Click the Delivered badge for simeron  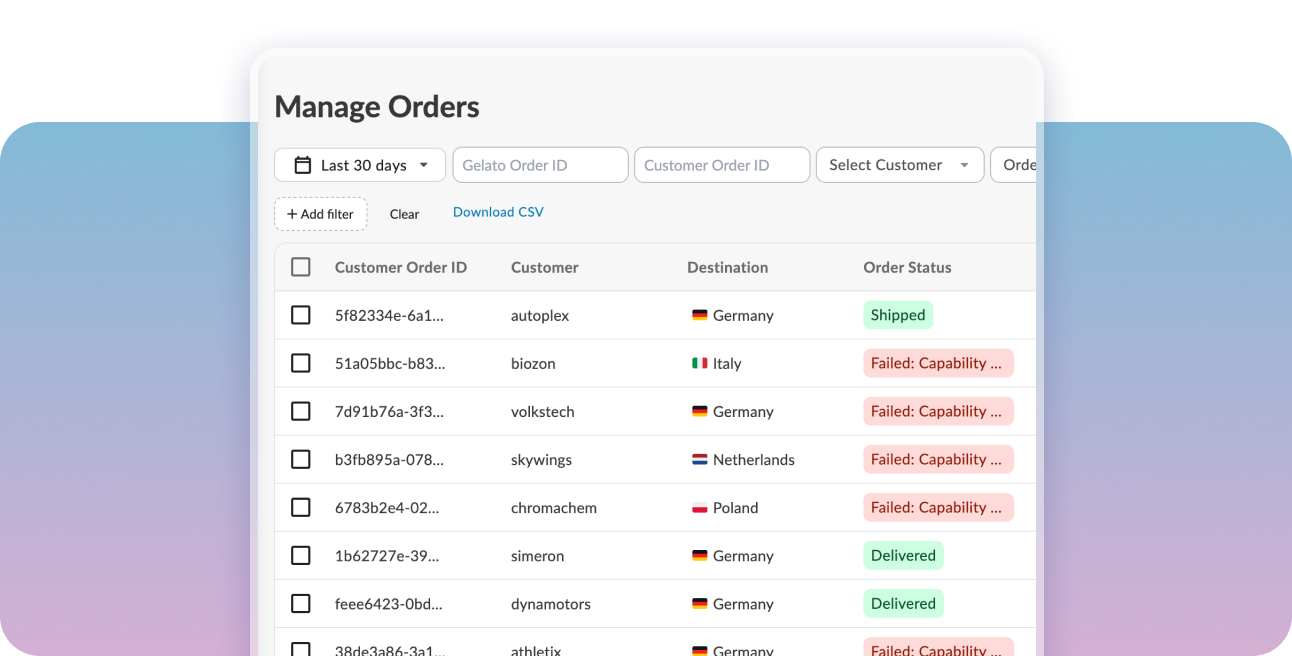click(903, 555)
